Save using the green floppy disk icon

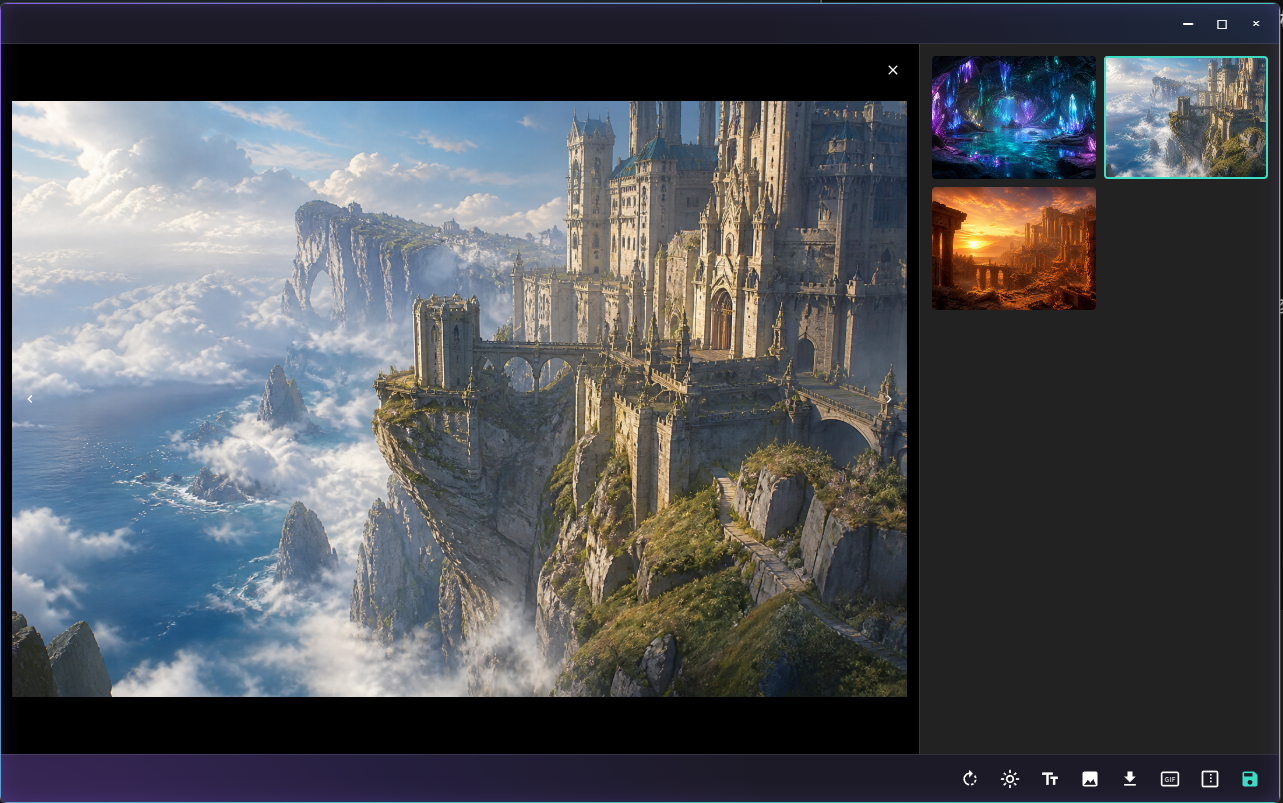(1250, 779)
